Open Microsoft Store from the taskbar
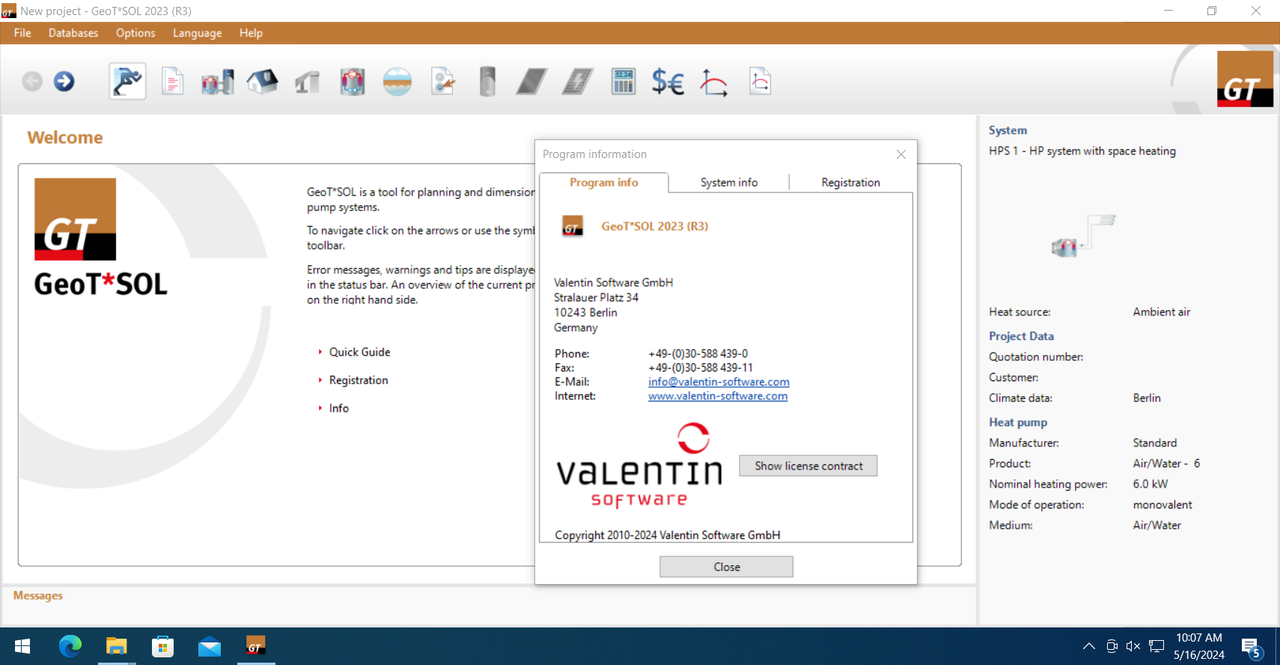This screenshot has width=1280, height=665. 163,647
